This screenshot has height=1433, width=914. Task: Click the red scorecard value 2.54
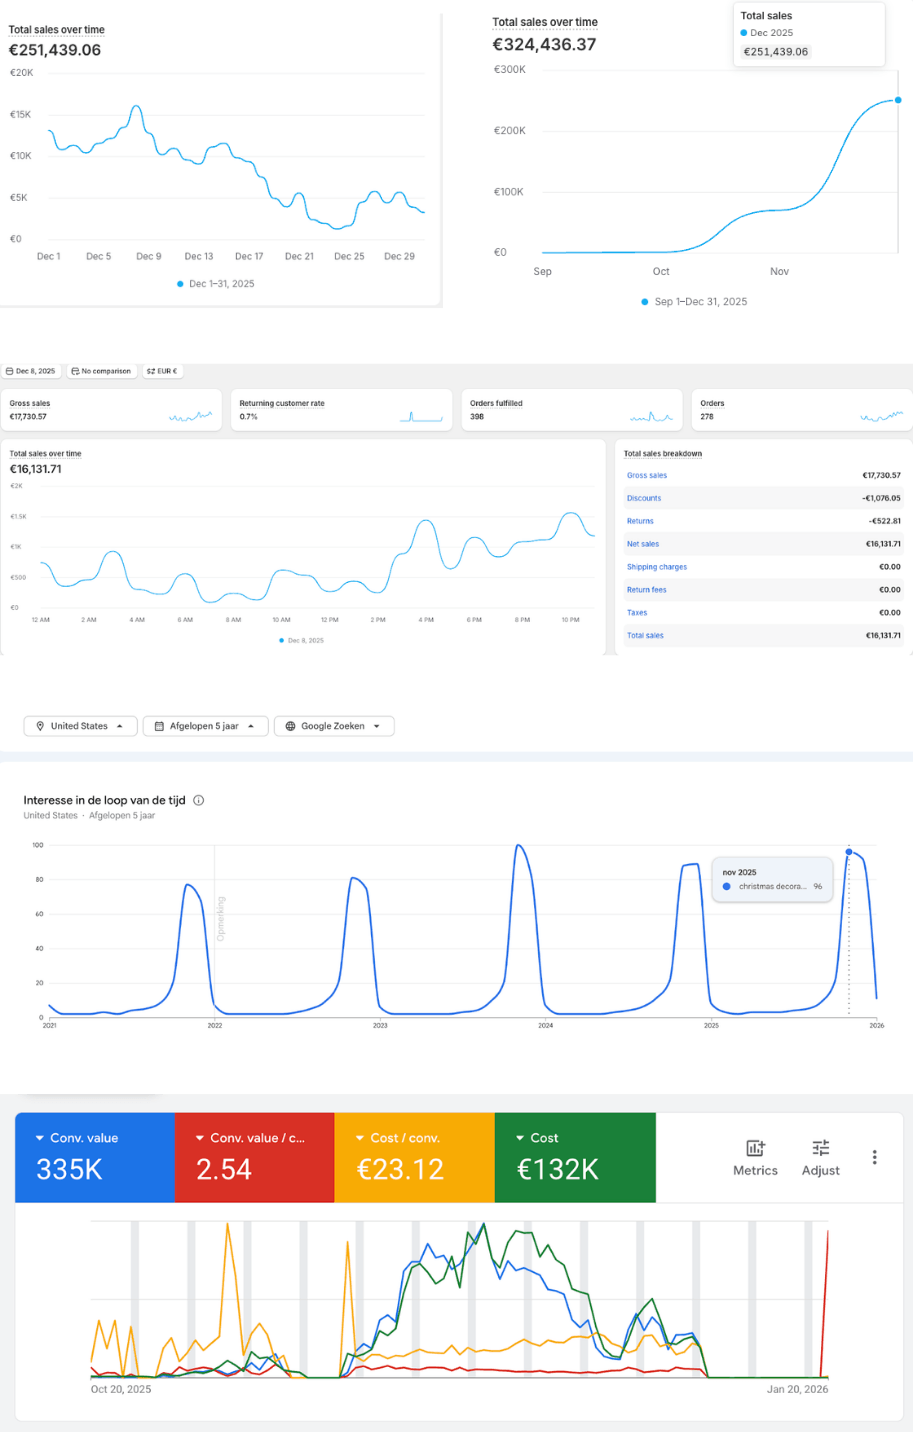224,1170
